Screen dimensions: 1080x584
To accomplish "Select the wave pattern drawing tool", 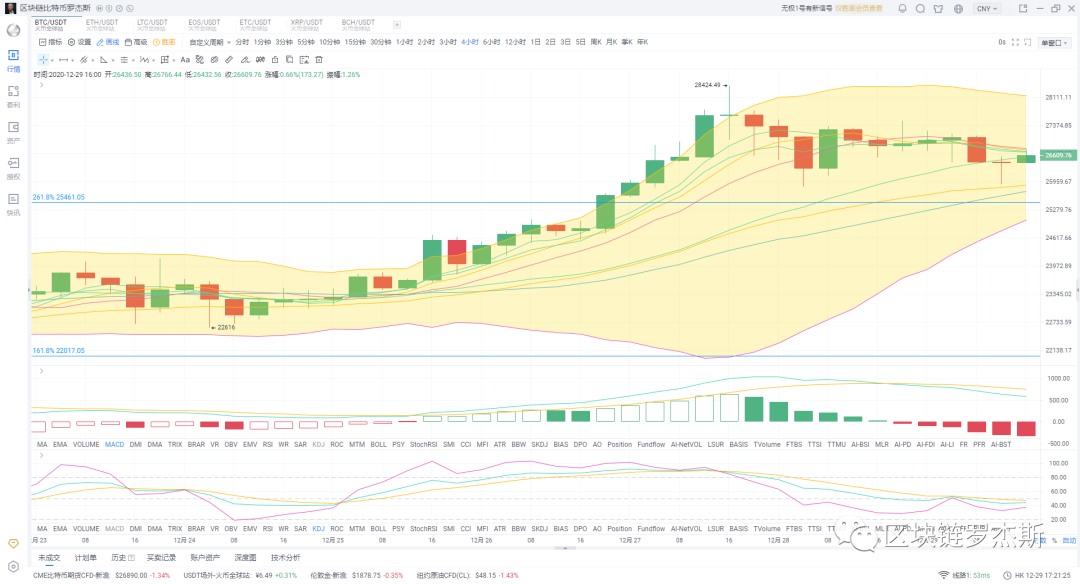I will (x=145, y=60).
